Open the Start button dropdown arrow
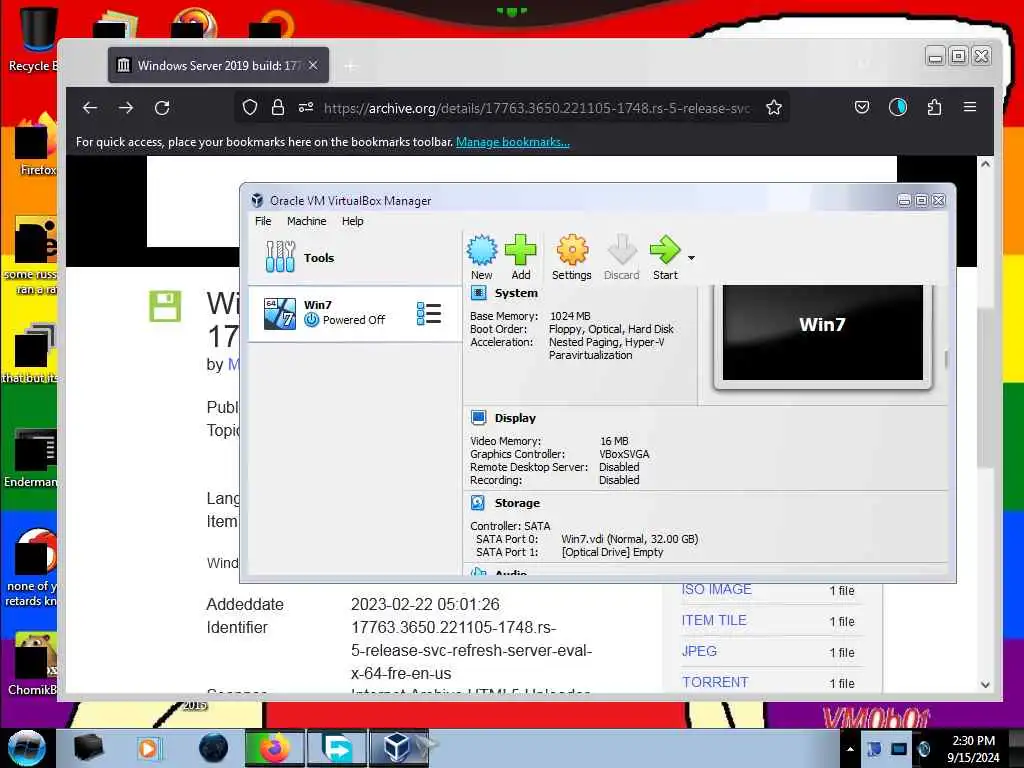Image resolution: width=1024 pixels, height=768 pixels. point(691,258)
